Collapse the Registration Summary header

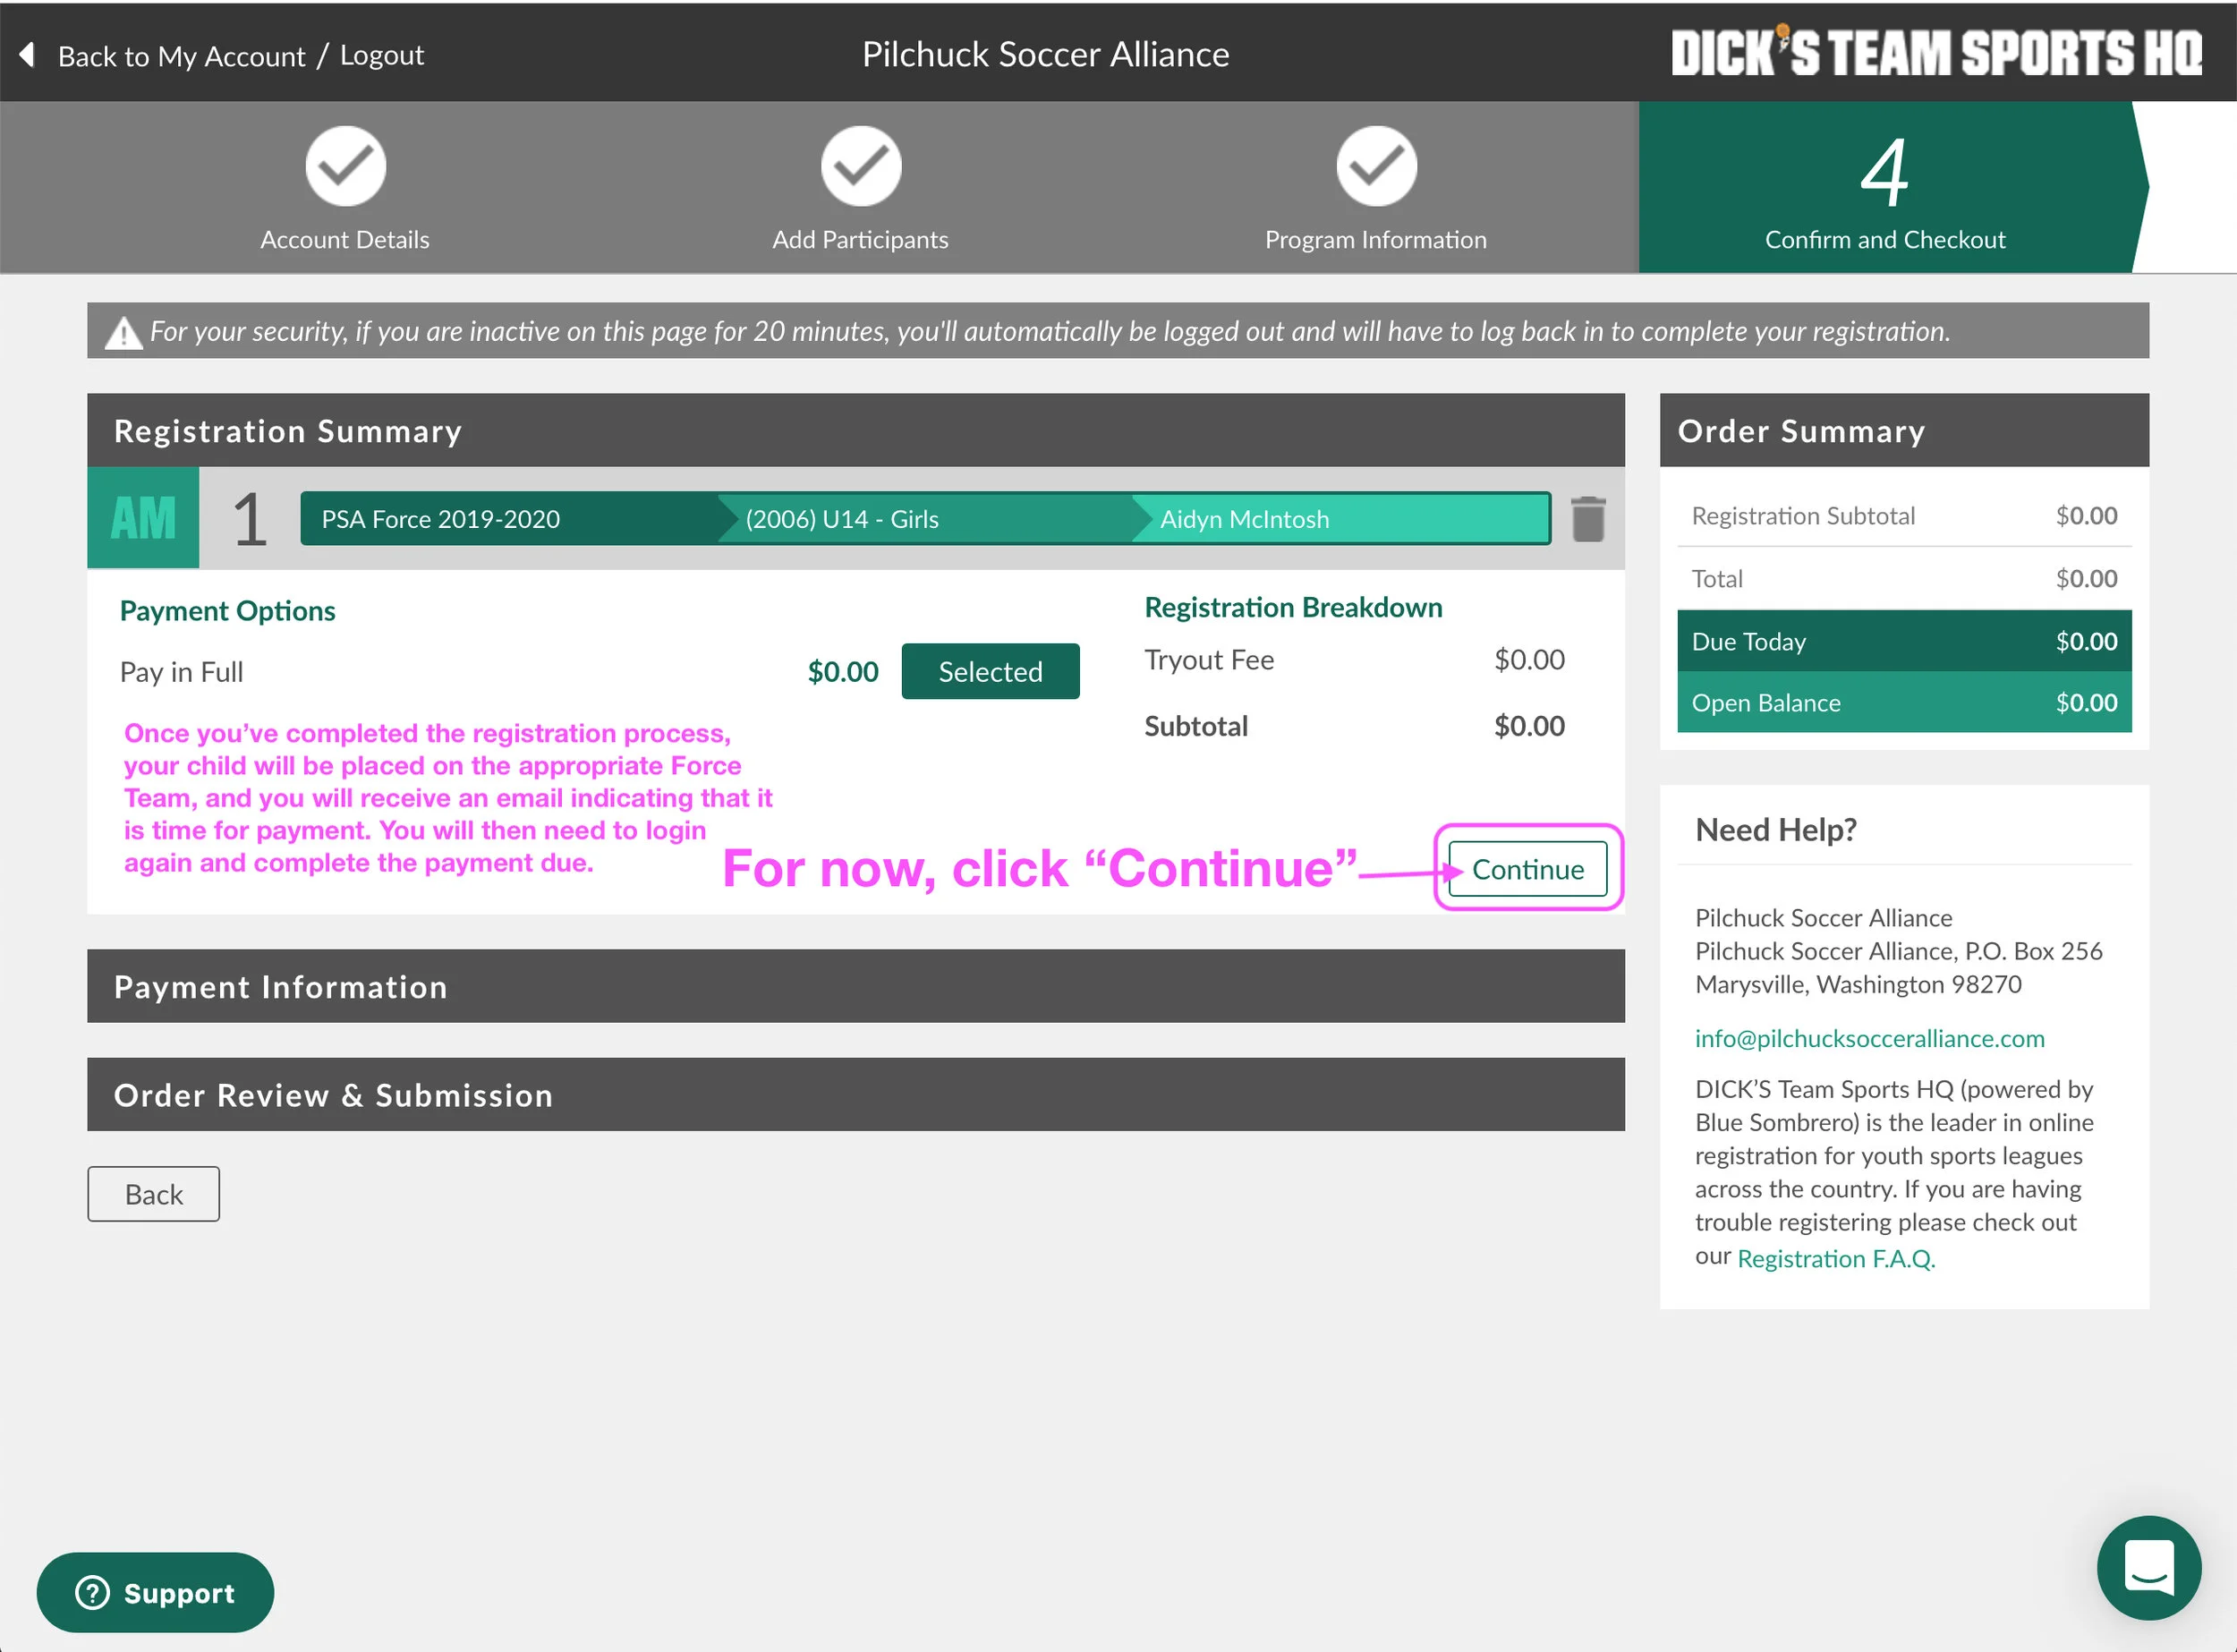856,431
